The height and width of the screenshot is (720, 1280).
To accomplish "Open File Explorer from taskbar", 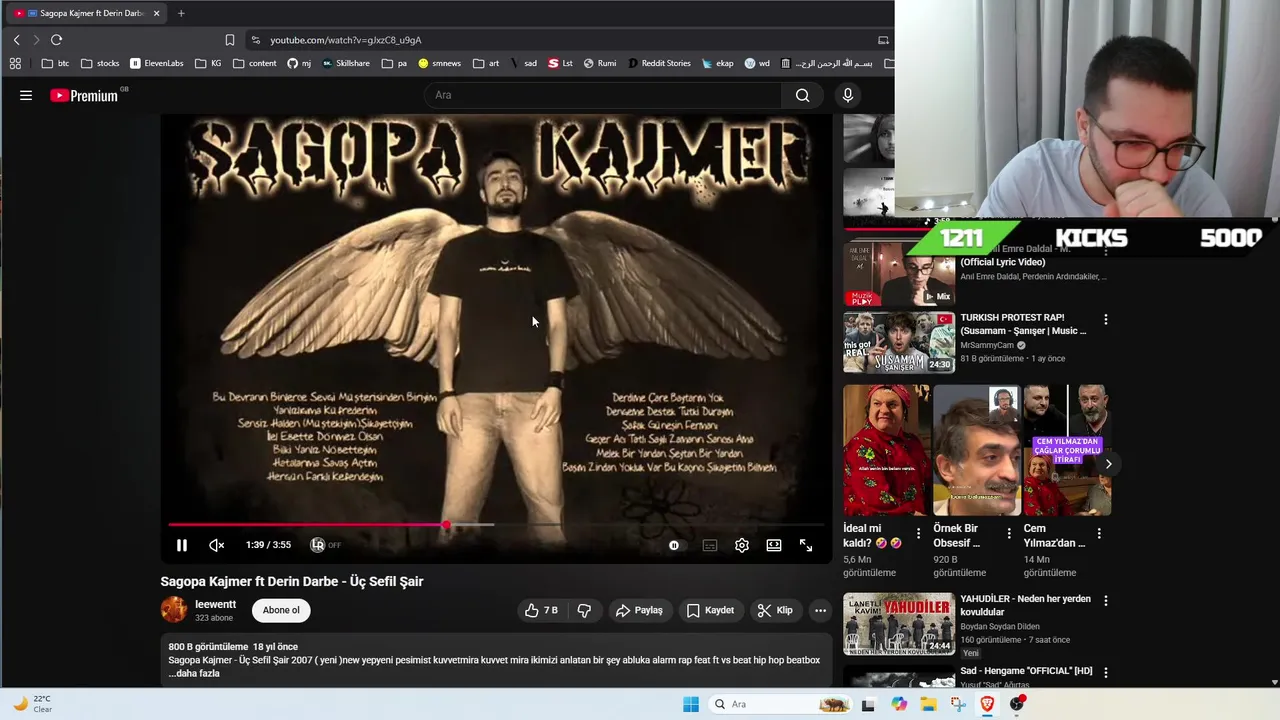I will [928, 704].
